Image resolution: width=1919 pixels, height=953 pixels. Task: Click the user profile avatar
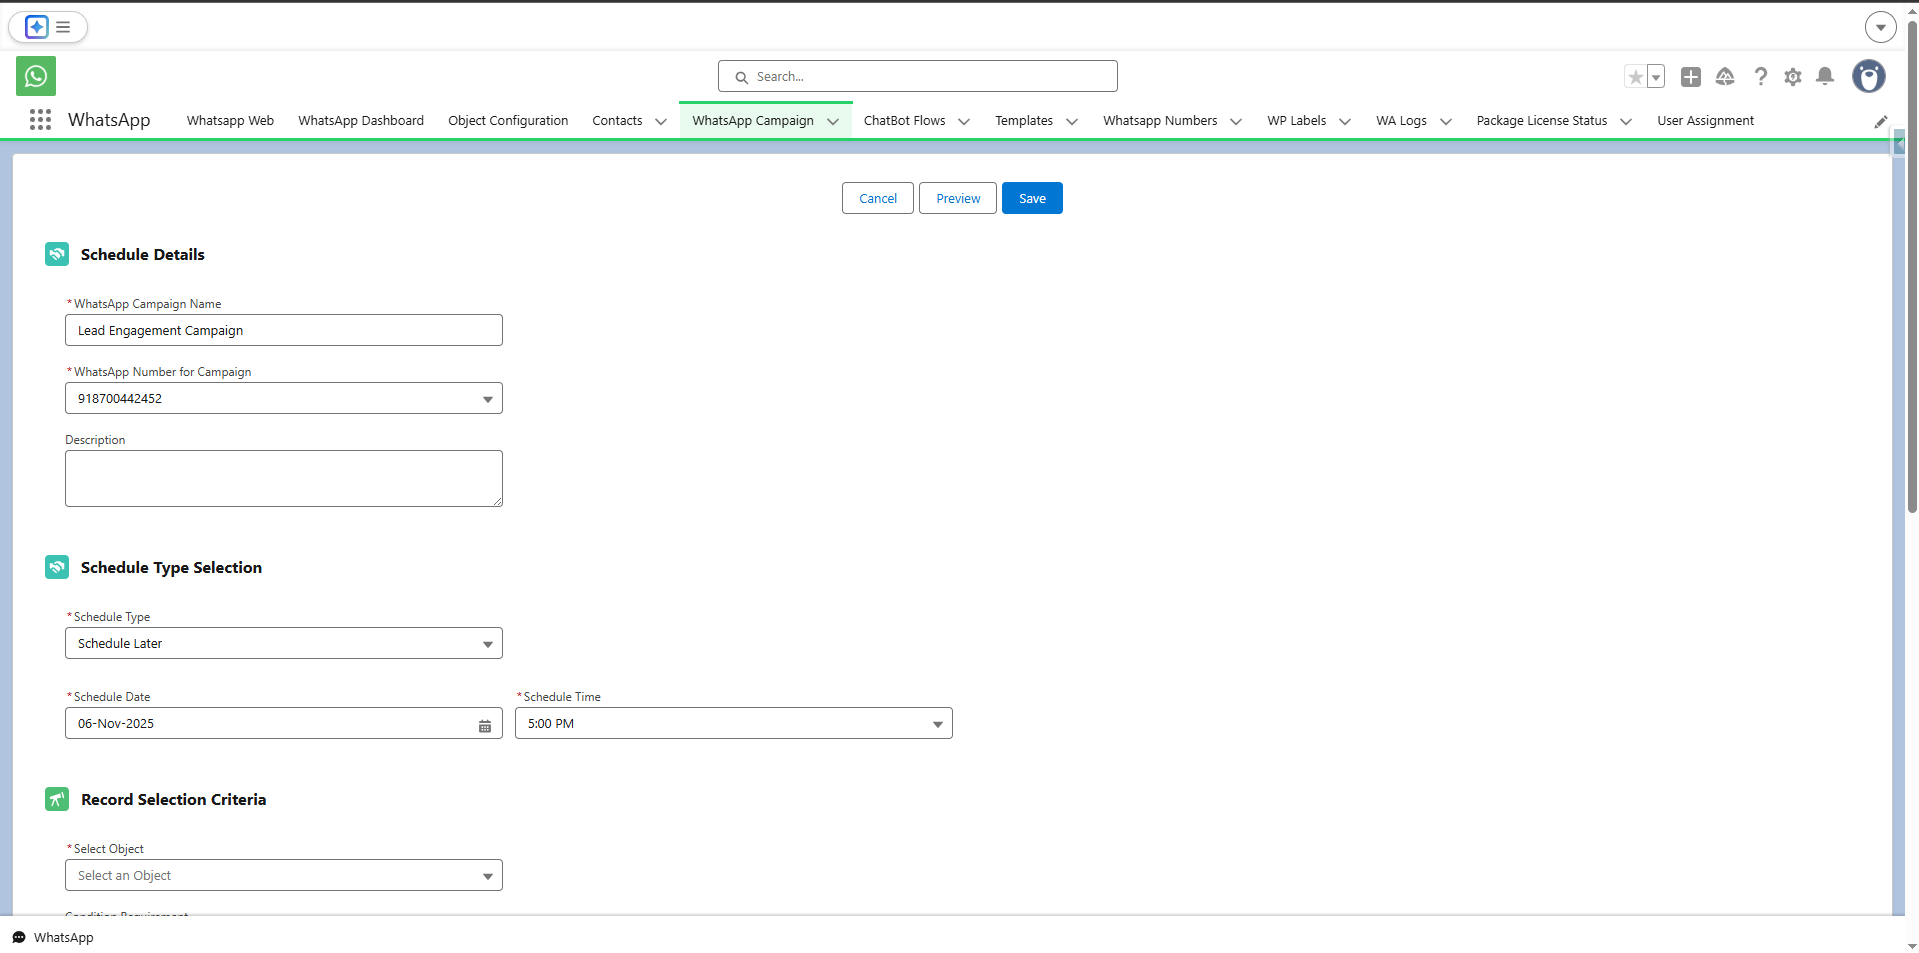pyautogui.click(x=1870, y=76)
